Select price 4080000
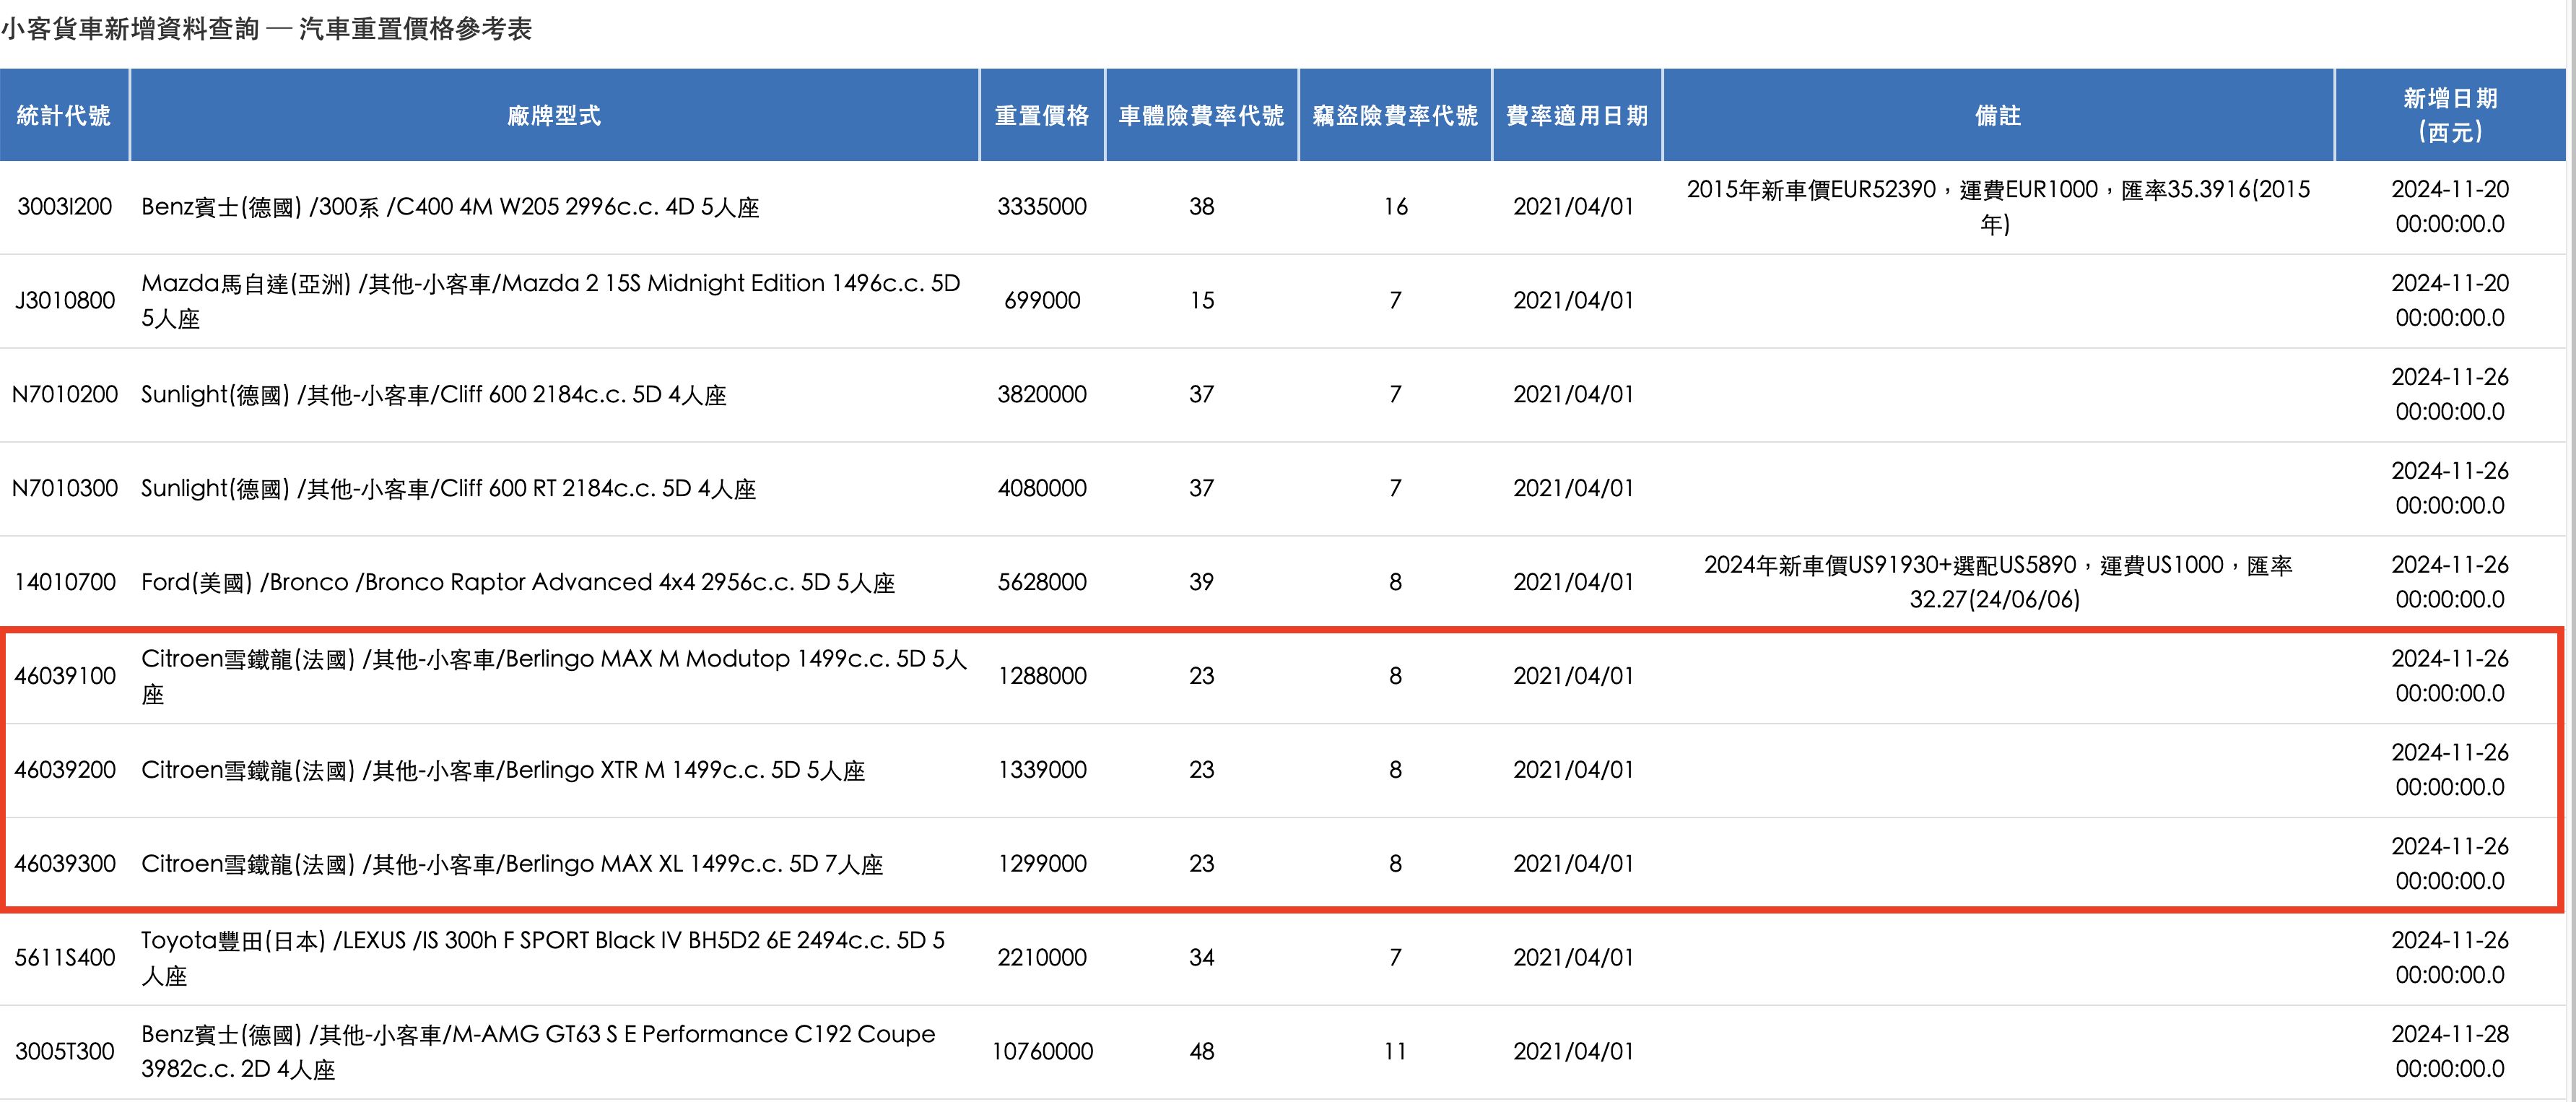This screenshot has height=1102, width=2576. tap(1042, 489)
